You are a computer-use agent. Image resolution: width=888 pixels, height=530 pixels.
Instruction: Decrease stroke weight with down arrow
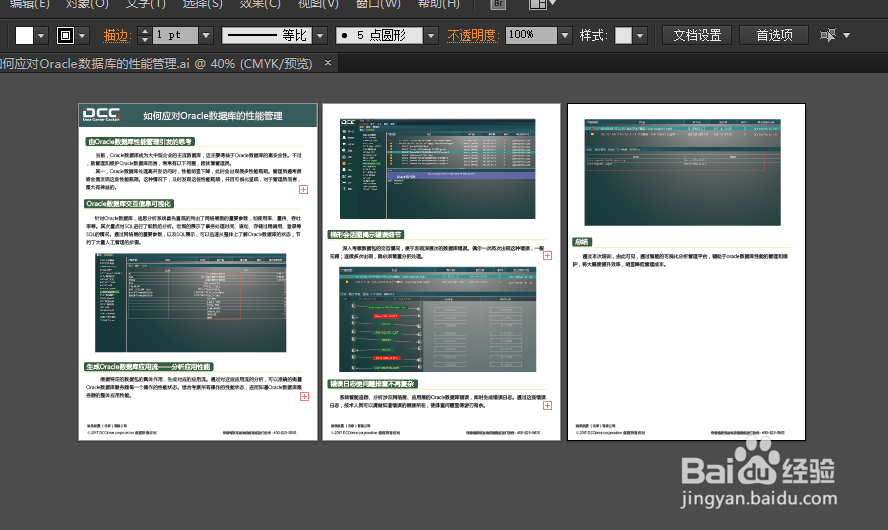pos(145,40)
